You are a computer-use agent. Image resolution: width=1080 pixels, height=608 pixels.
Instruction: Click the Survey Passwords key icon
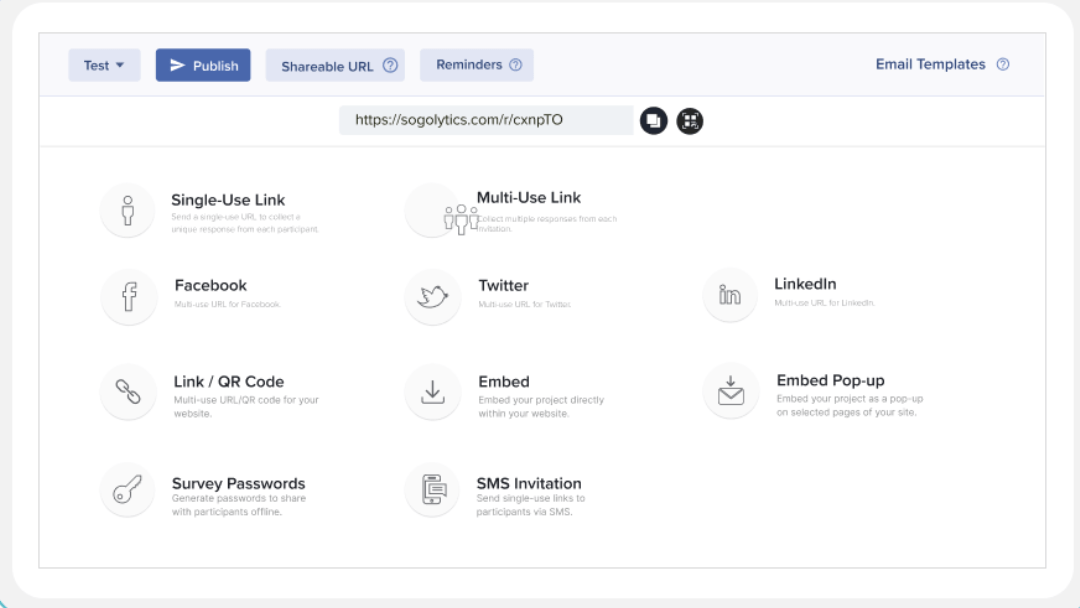click(127, 490)
